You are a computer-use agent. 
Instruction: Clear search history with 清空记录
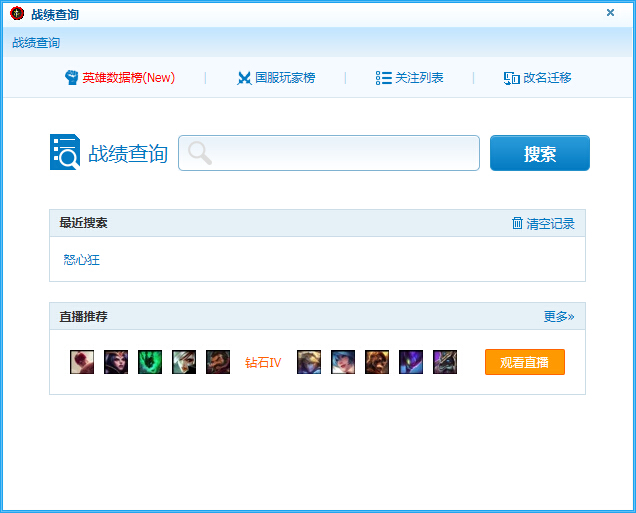click(x=550, y=223)
